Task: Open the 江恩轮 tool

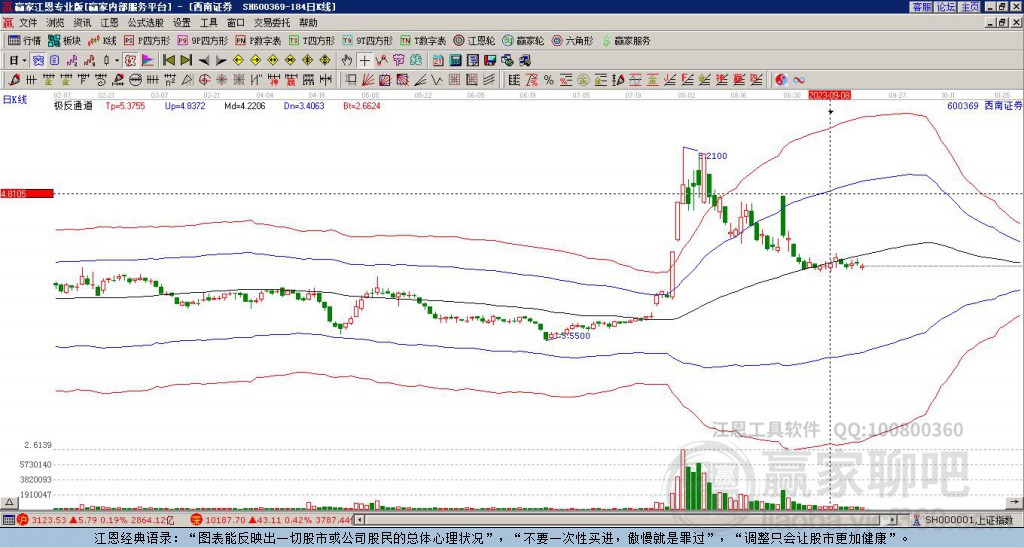Action: pos(474,40)
